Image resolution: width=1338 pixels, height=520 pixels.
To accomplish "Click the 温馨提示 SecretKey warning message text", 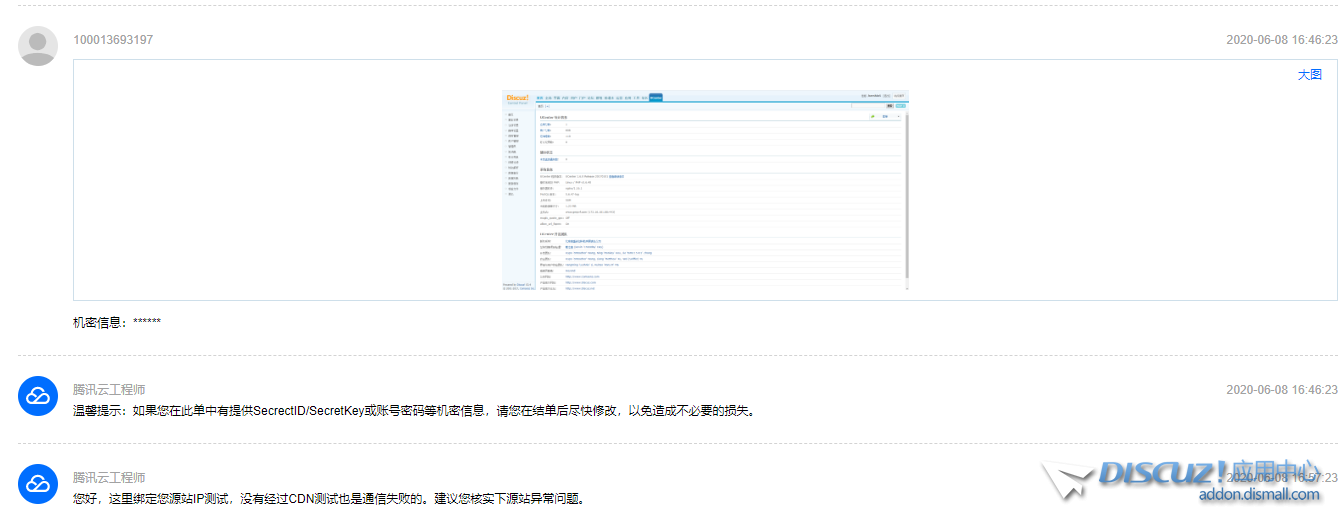I will coord(412,410).
